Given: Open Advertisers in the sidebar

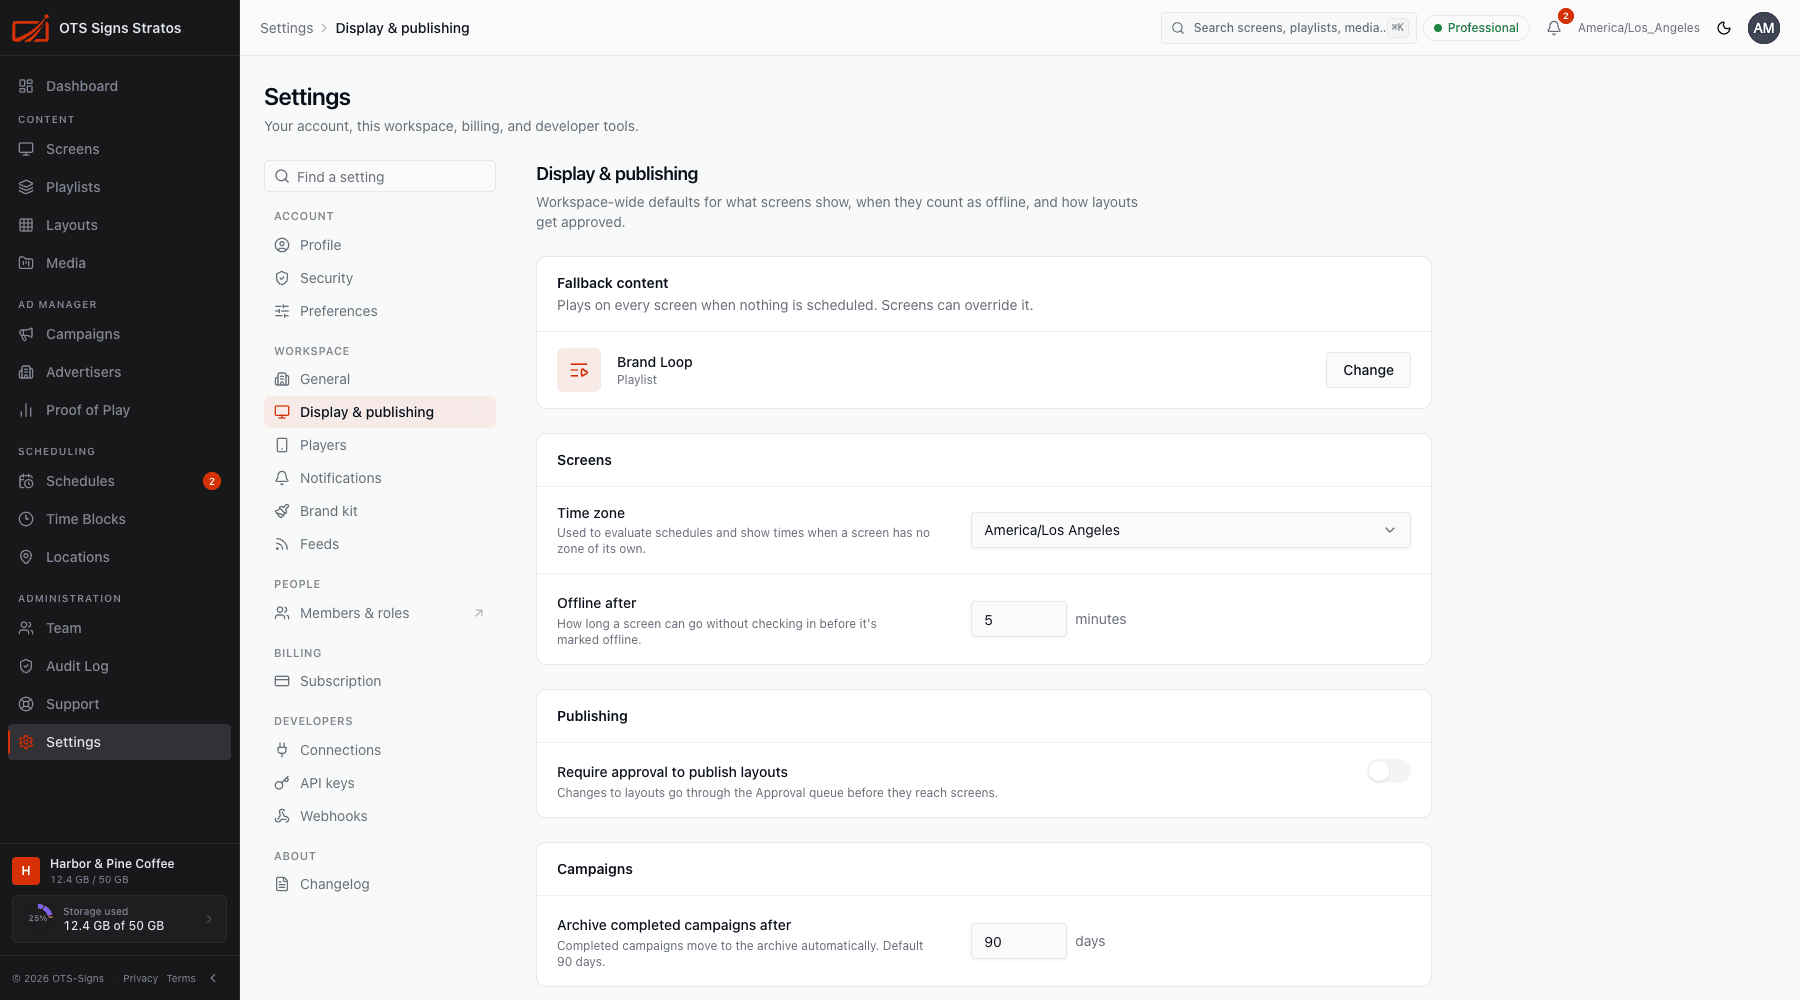Looking at the screenshot, I should pos(120,372).
